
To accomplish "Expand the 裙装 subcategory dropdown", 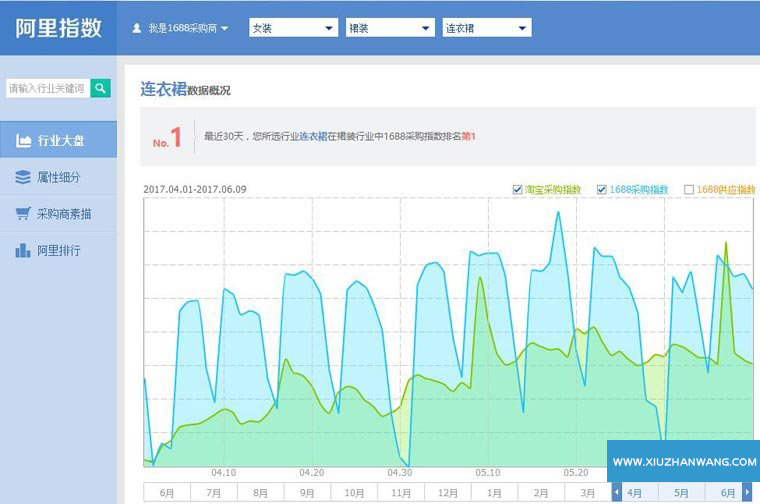I will point(389,28).
